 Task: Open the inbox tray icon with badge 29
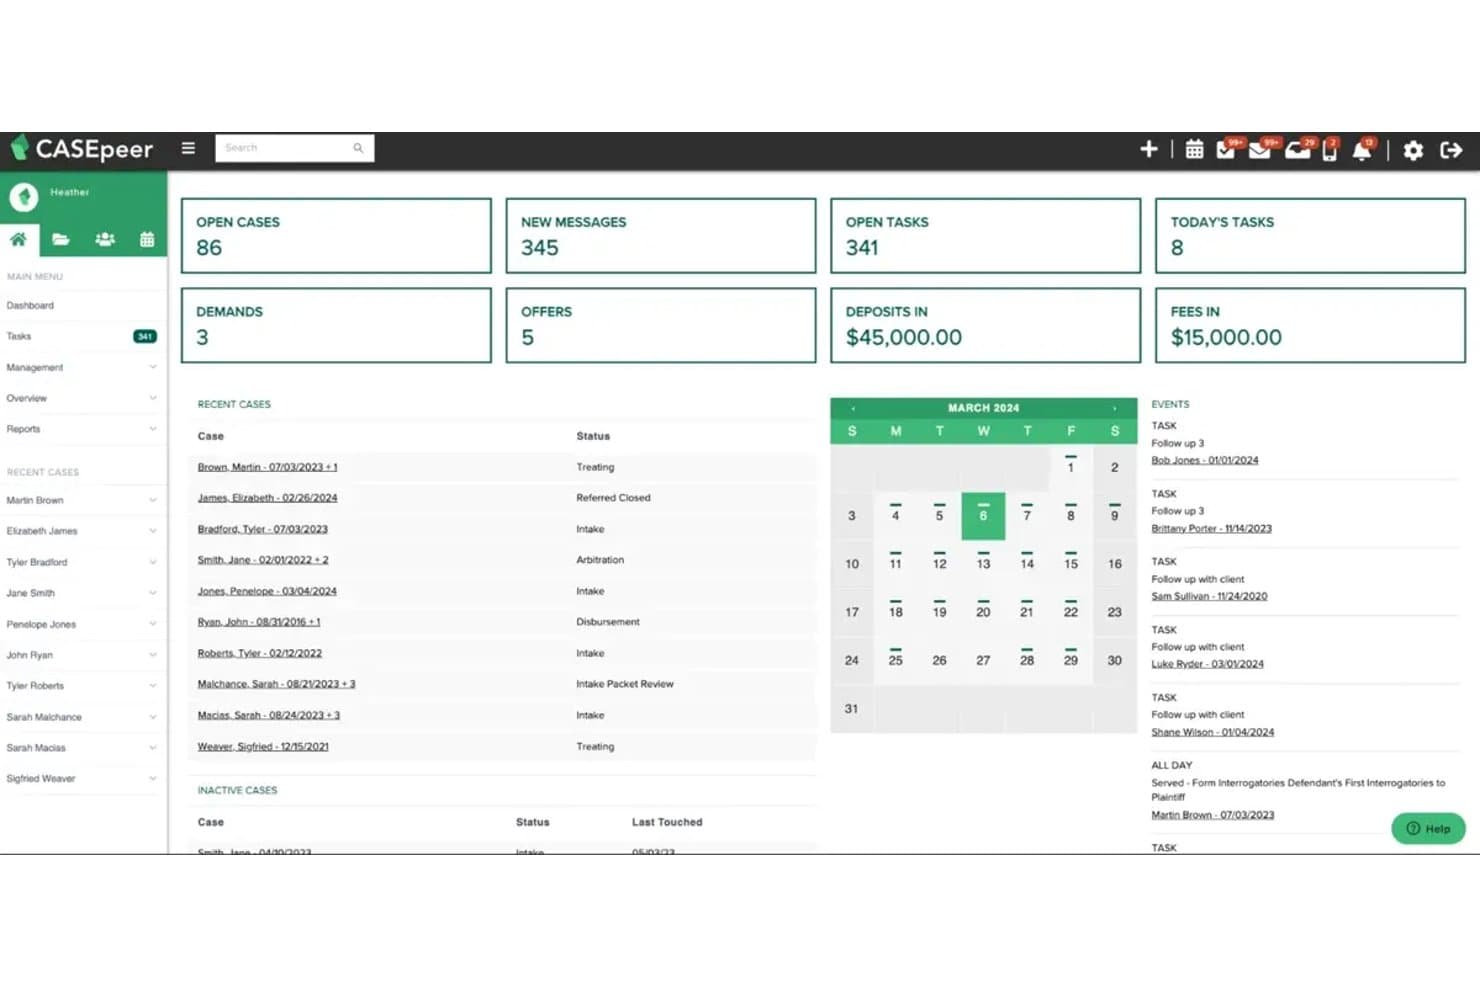point(1297,150)
